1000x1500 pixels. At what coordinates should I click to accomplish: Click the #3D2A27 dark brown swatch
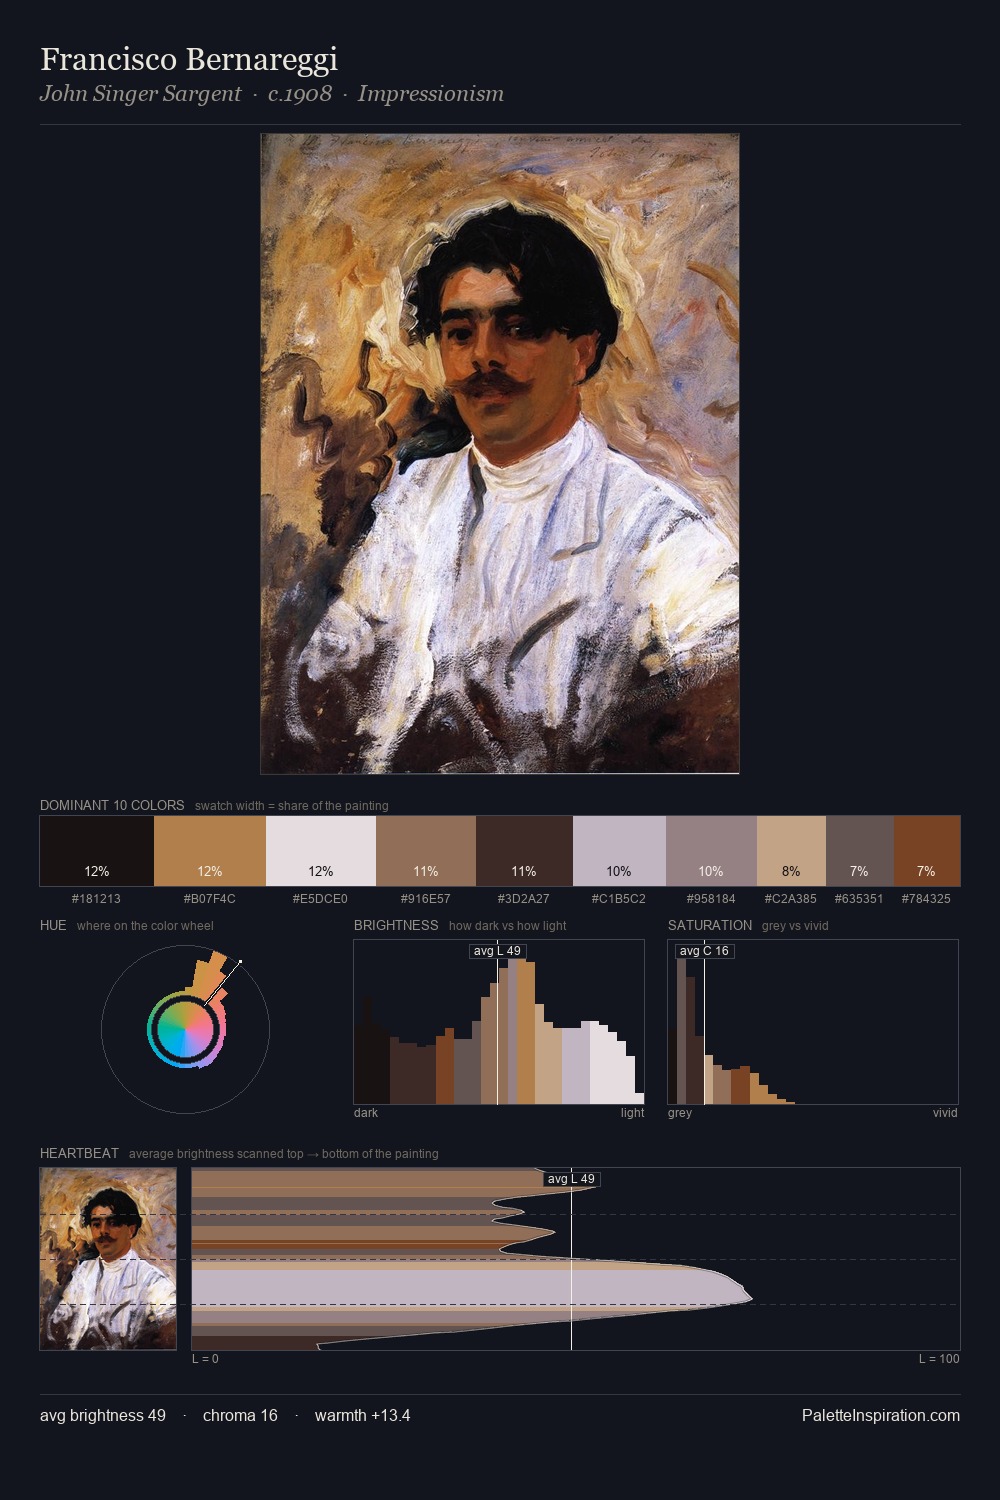(524, 851)
